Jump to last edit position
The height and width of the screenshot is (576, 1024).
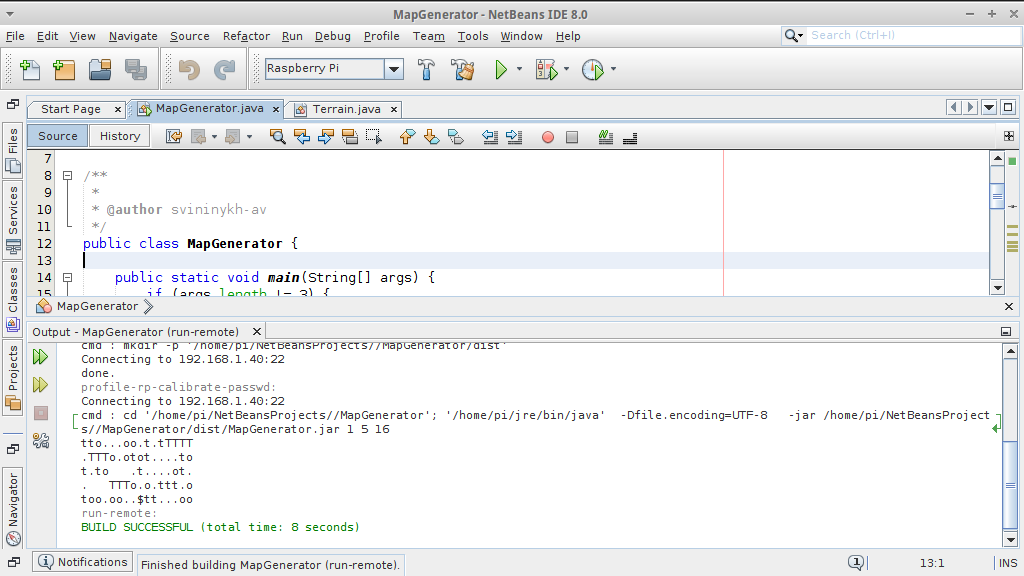pos(173,136)
